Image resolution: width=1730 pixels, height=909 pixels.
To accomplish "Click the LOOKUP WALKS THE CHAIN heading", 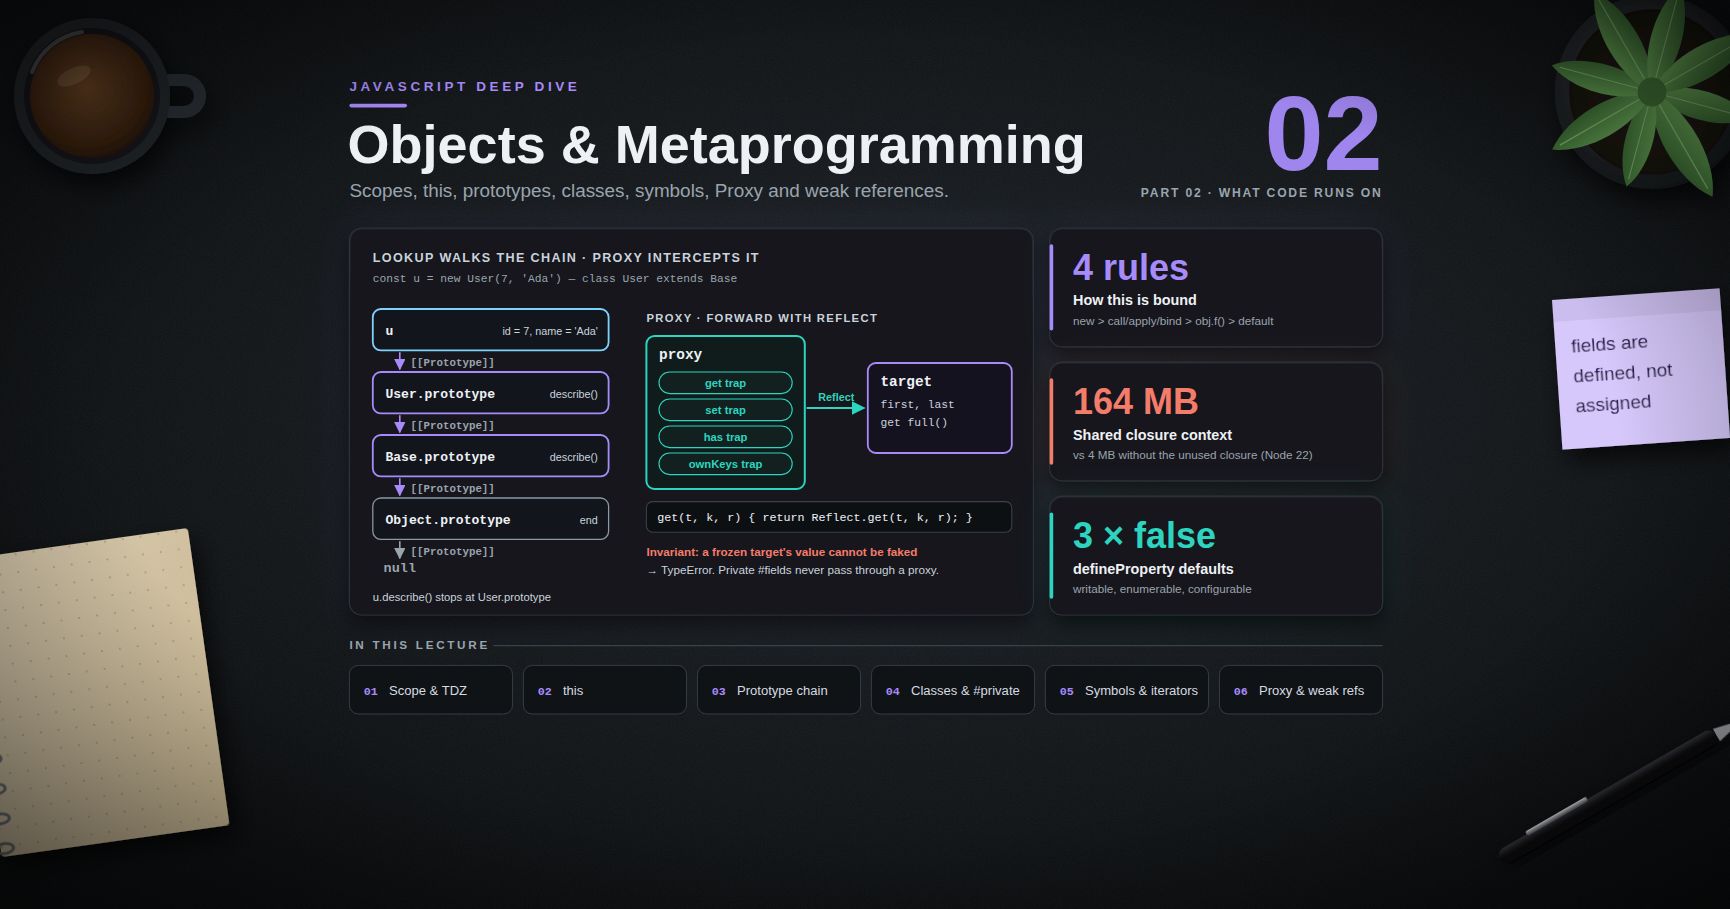I will (566, 258).
